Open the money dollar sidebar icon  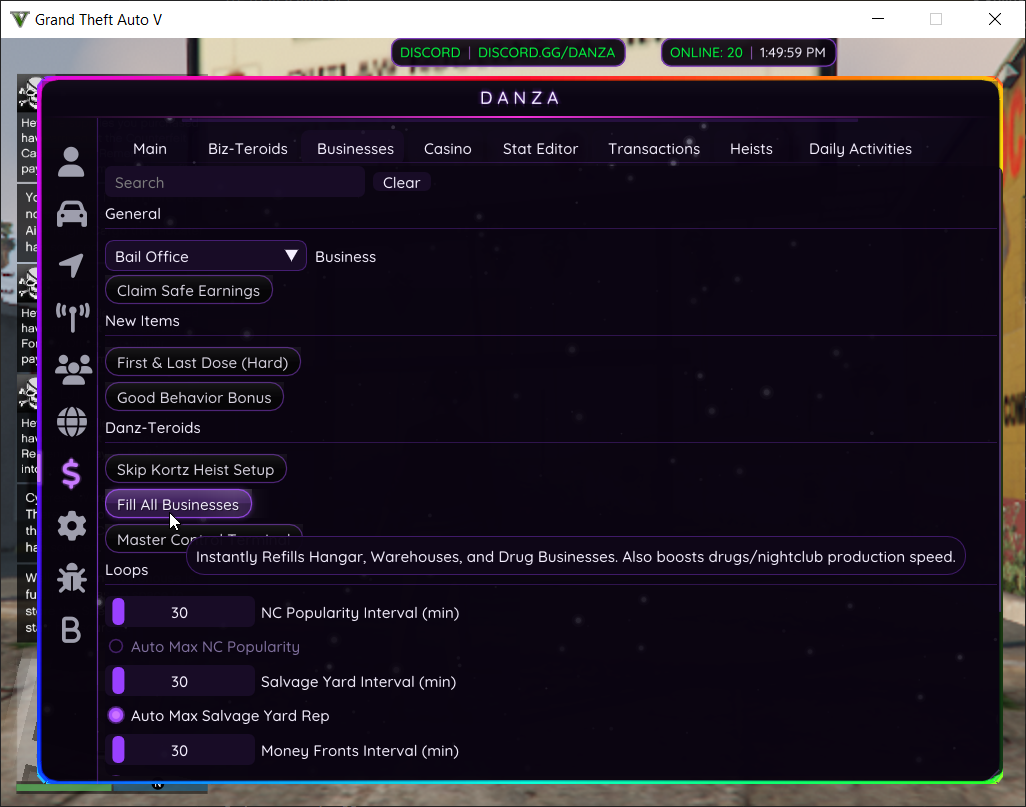[x=71, y=474]
